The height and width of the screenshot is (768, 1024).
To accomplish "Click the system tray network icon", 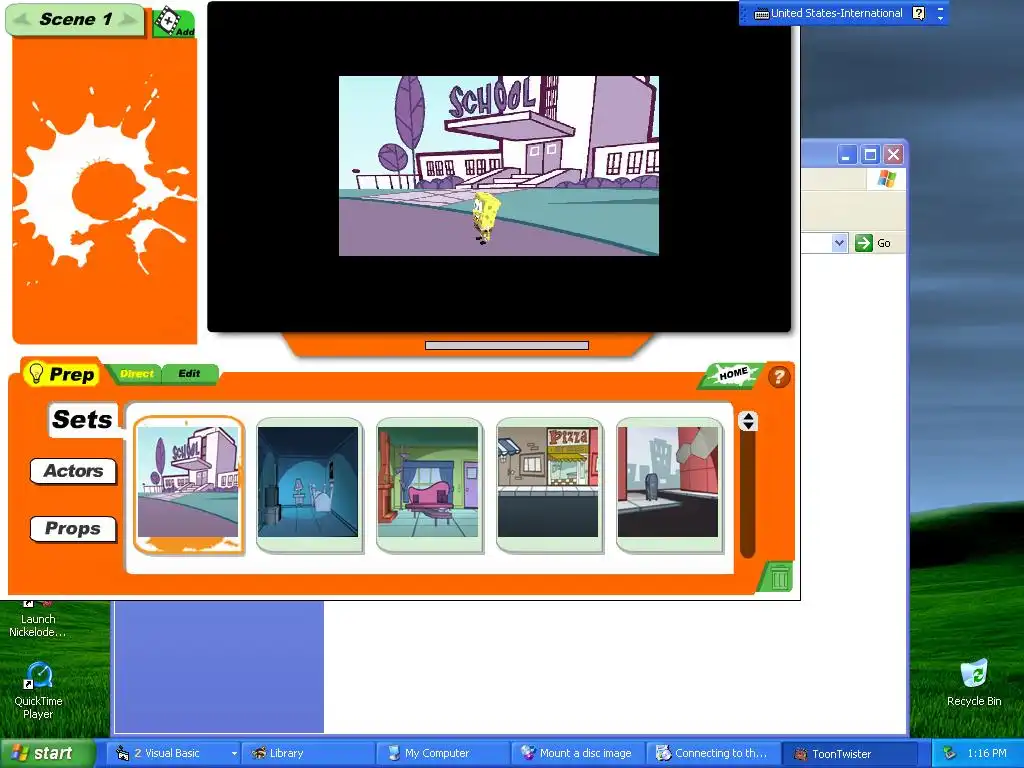I will [x=950, y=753].
